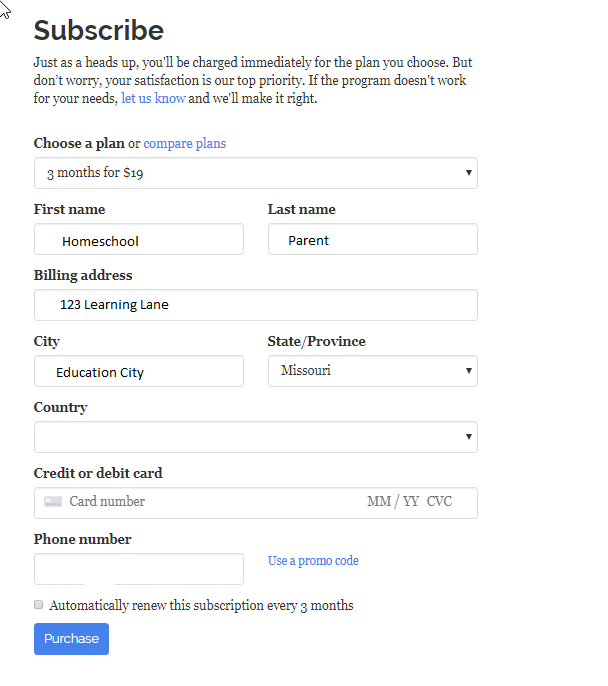This screenshot has height=686, width=608.
Task: Open the Country dropdown
Action: pos(255,437)
